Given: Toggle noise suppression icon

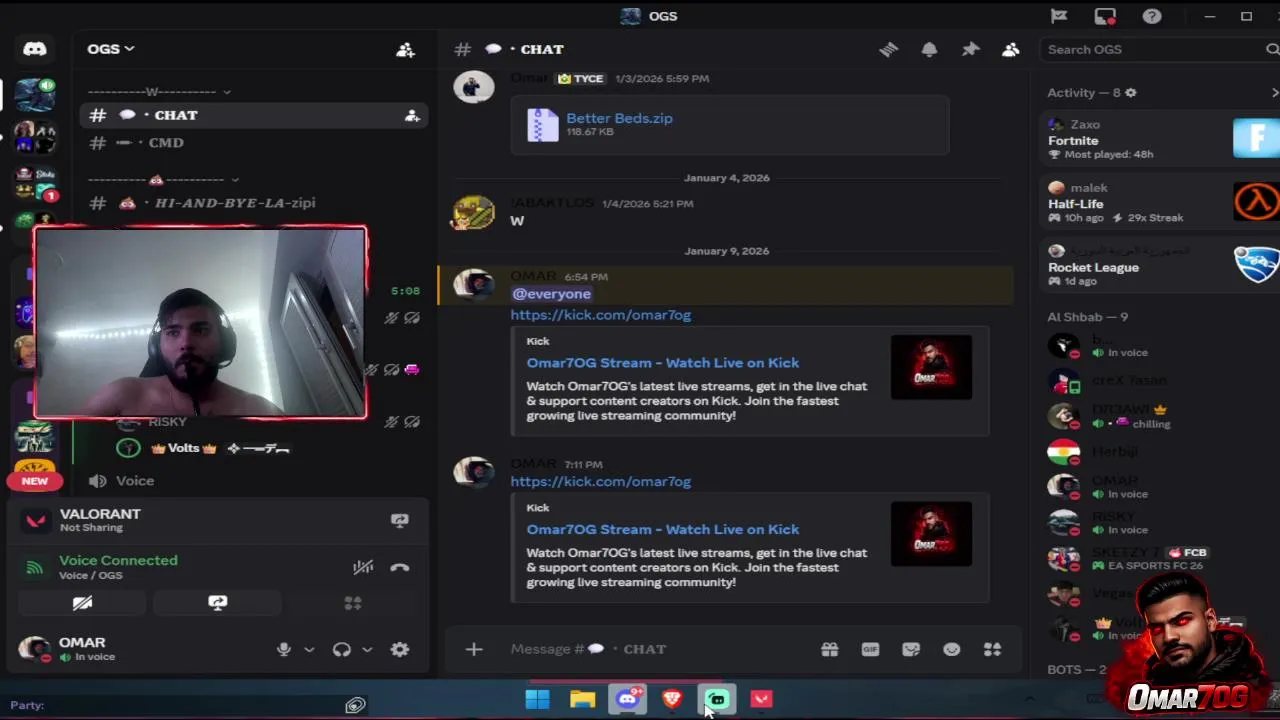Looking at the screenshot, I should point(363,567).
